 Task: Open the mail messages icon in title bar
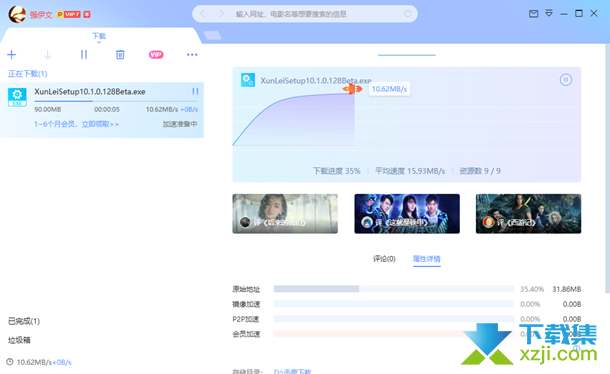point(533,14)
